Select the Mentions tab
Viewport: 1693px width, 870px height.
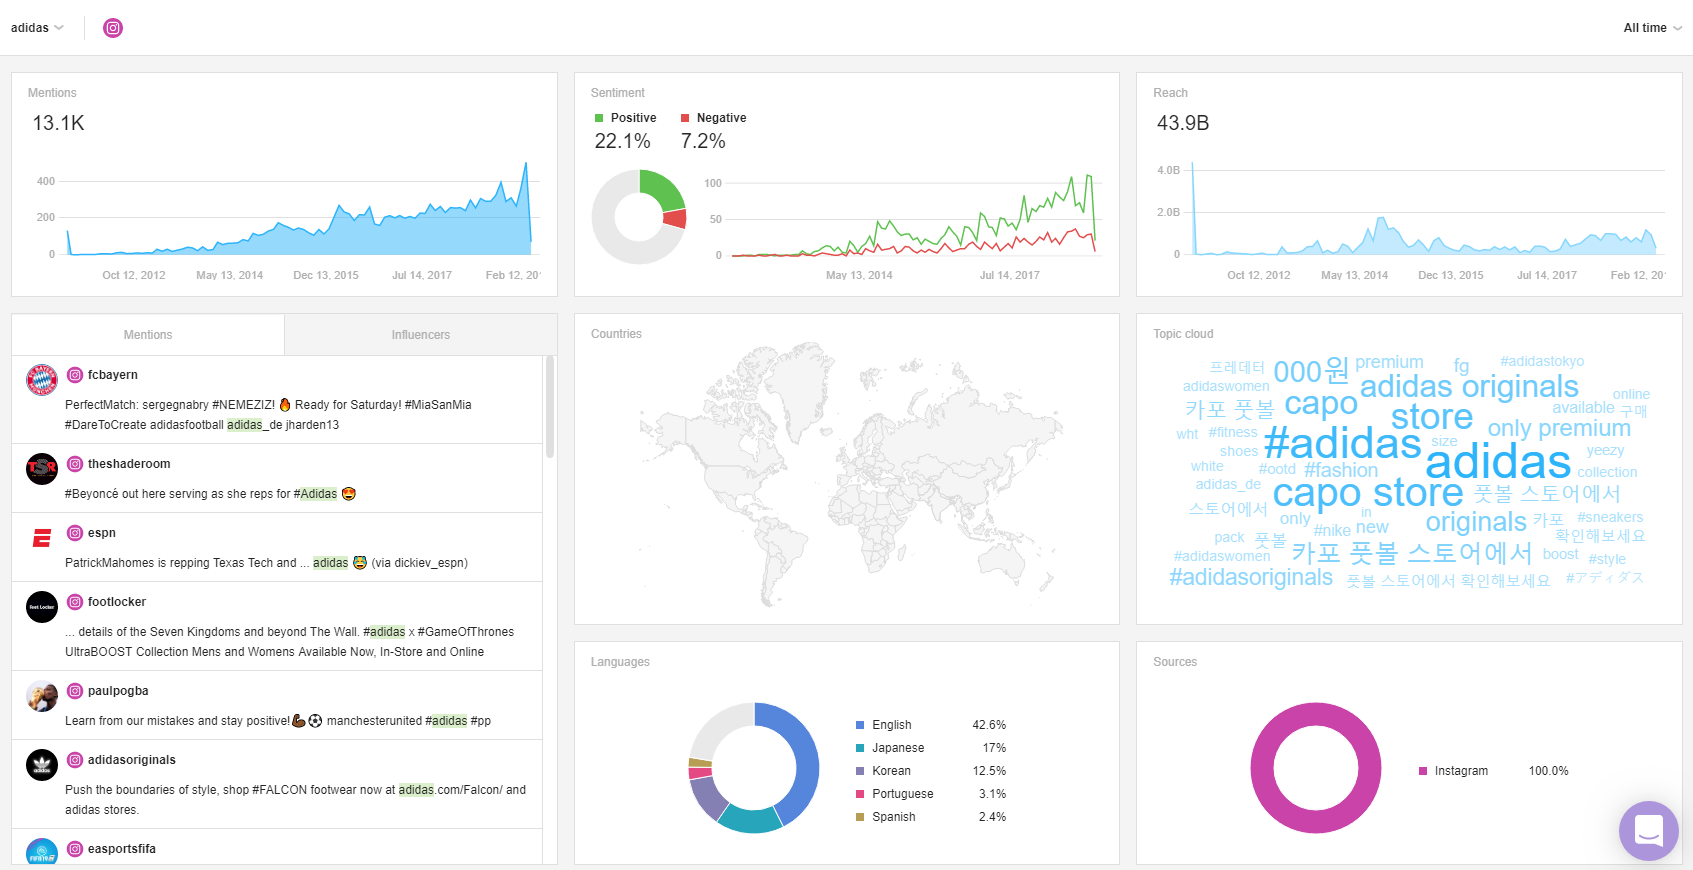(x=148, y=335)
